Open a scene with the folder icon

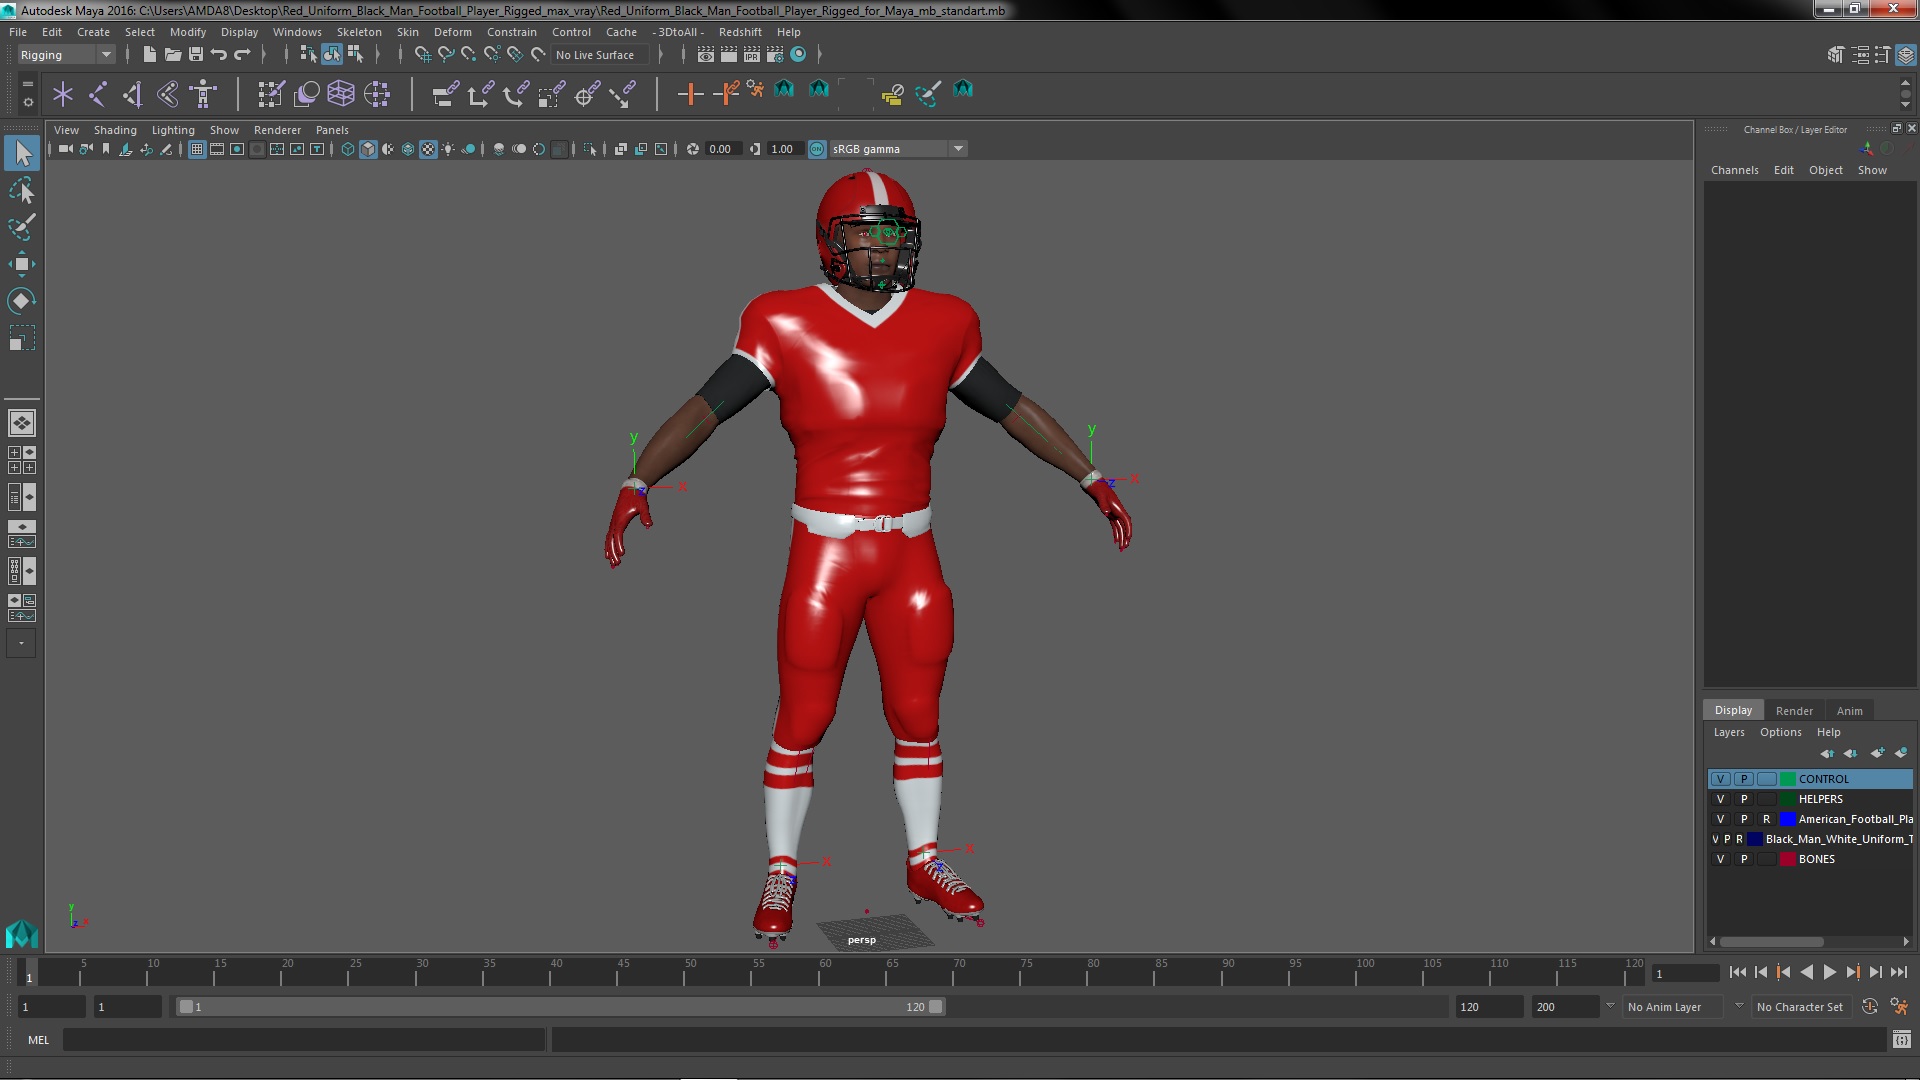click(x=172, y=55)
